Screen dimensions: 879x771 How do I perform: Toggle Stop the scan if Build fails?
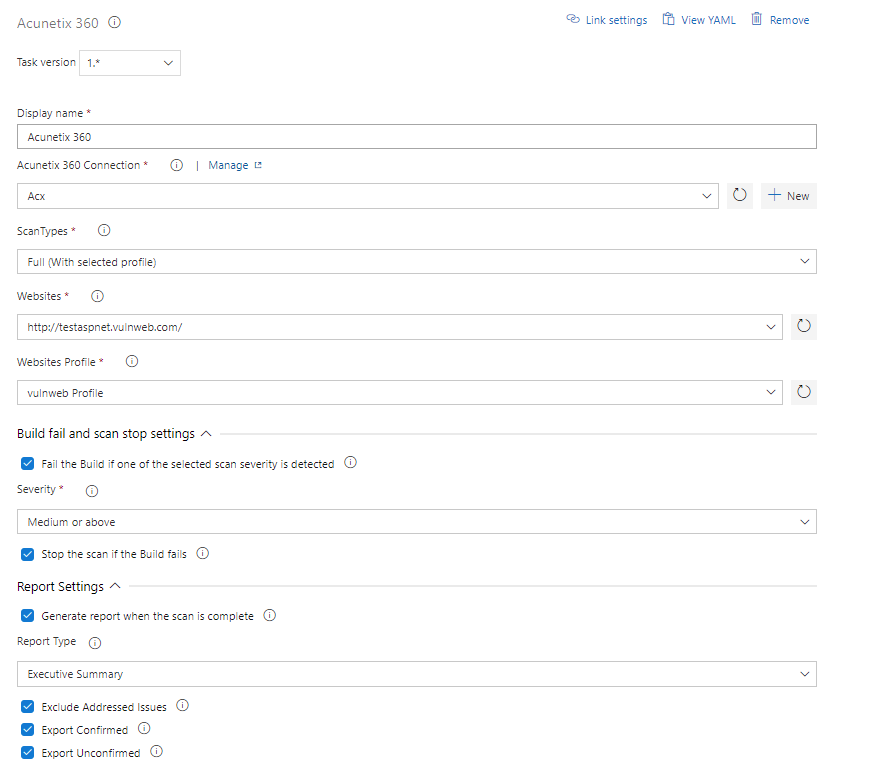click(x=27, y=555)
